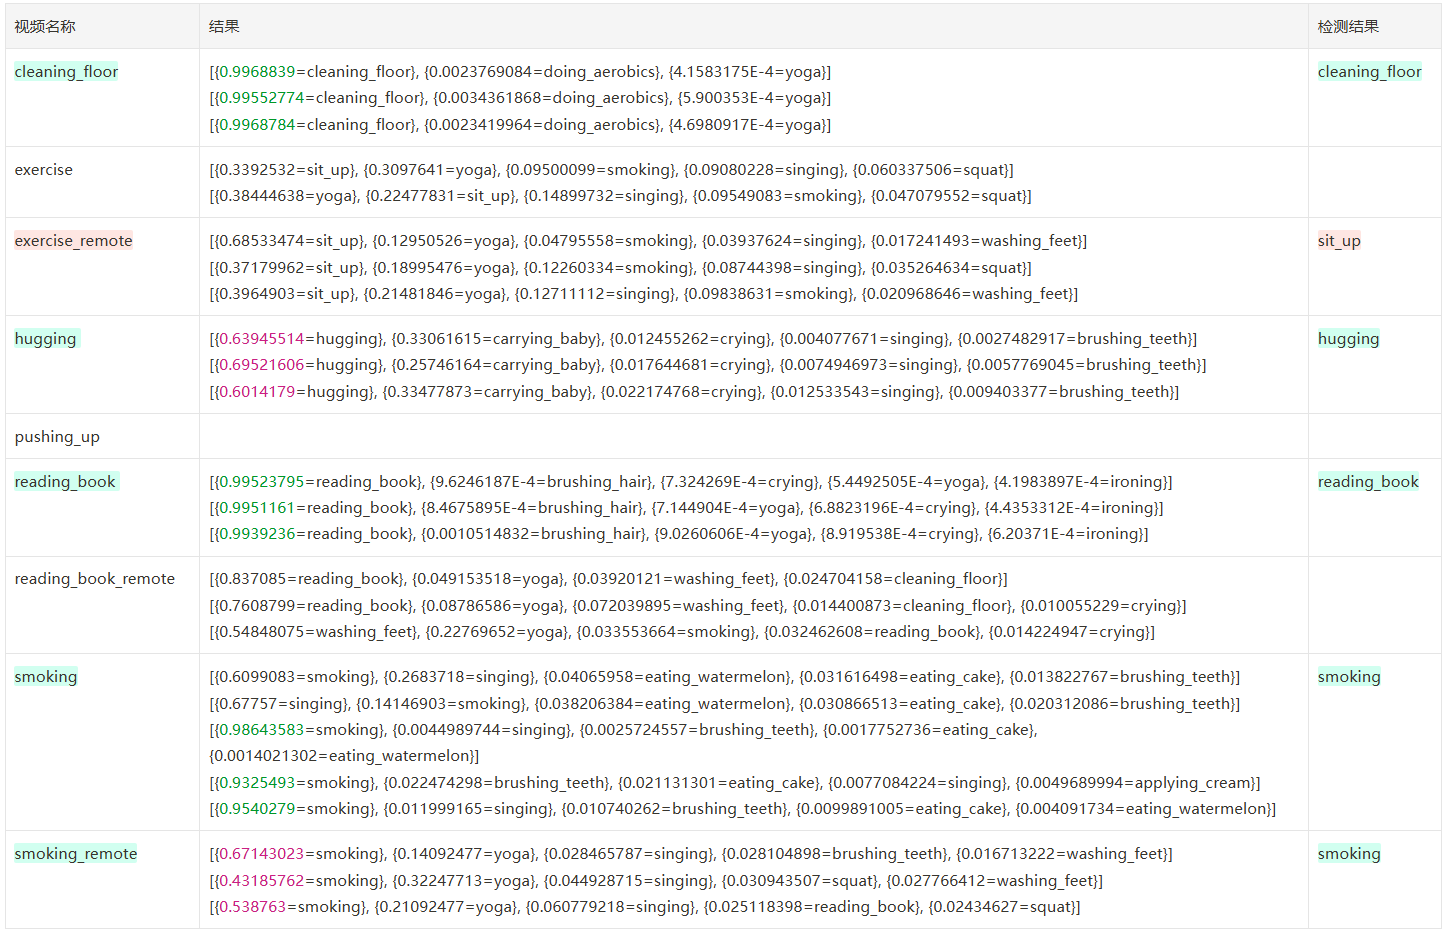Click the 0.67143023 smoking score
The image size is (1447, 934).
tap(261, 854)
